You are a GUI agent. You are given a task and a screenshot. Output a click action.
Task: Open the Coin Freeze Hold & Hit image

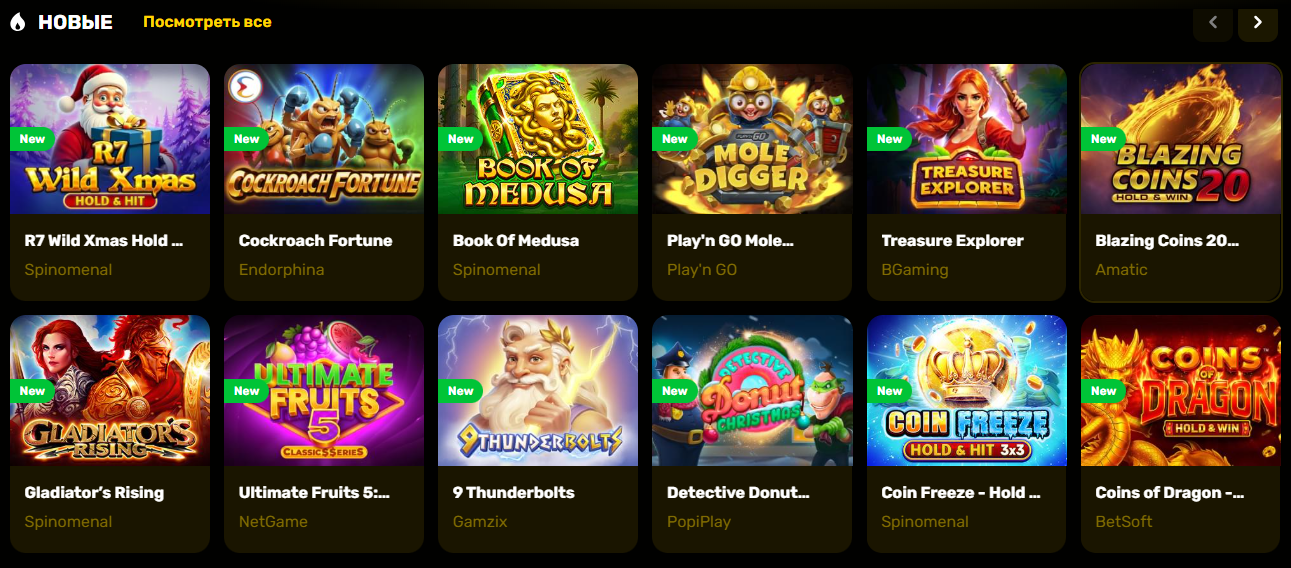(x=967, y=391)
